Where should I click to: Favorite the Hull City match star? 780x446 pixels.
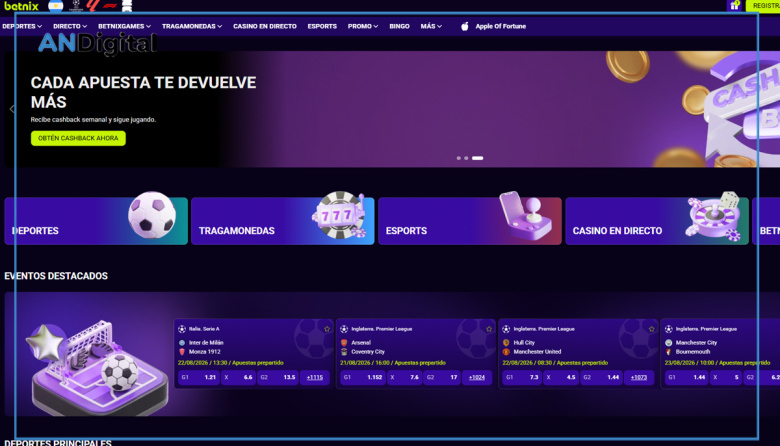(x=652, y=329)
